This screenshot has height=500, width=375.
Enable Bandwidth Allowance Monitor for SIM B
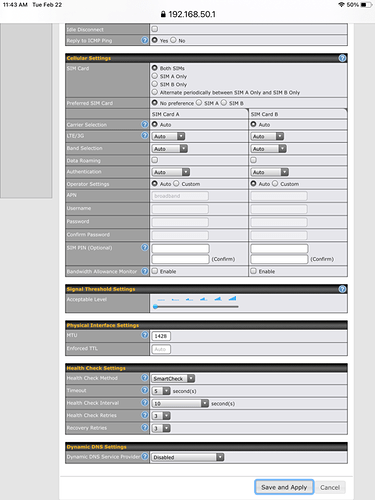point(254,271)
